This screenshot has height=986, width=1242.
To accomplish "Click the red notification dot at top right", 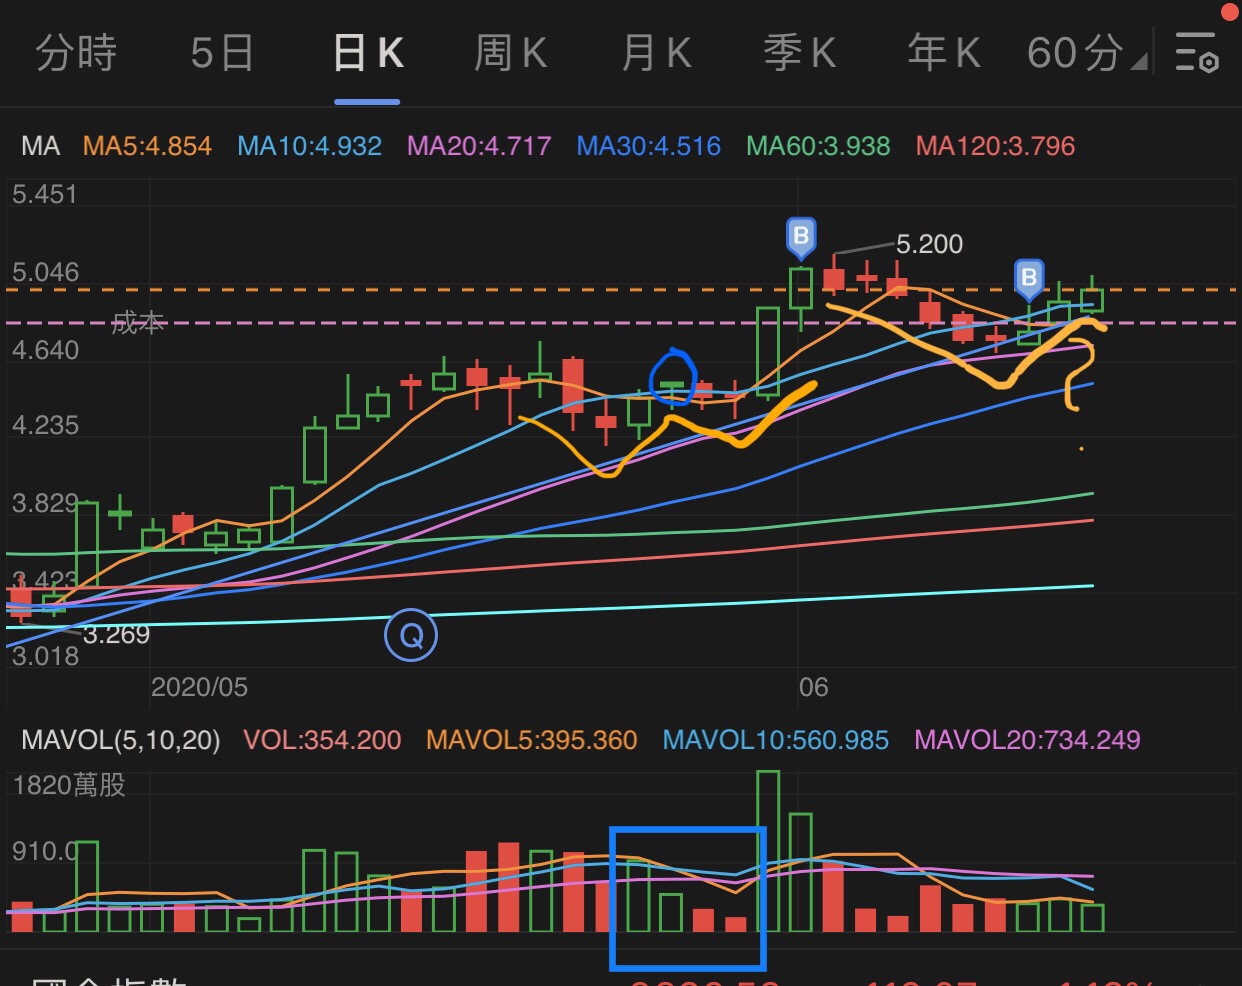I will [x=1230, y=13].
